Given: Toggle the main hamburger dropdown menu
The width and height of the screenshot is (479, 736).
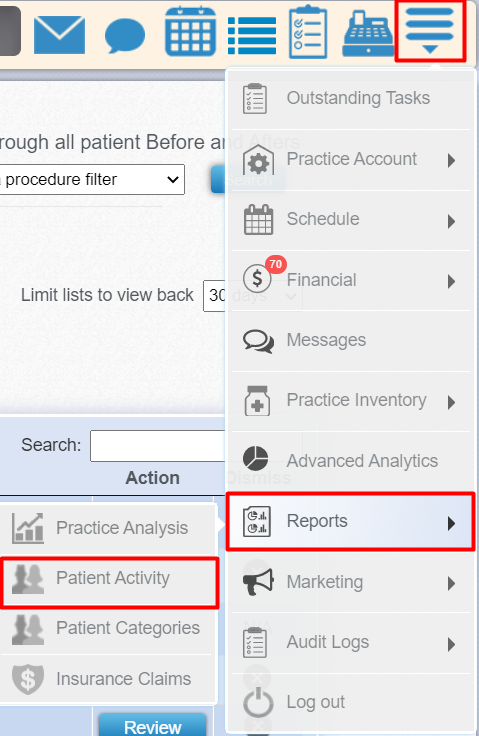Looking at the screenshot, I should pos(430,31).
